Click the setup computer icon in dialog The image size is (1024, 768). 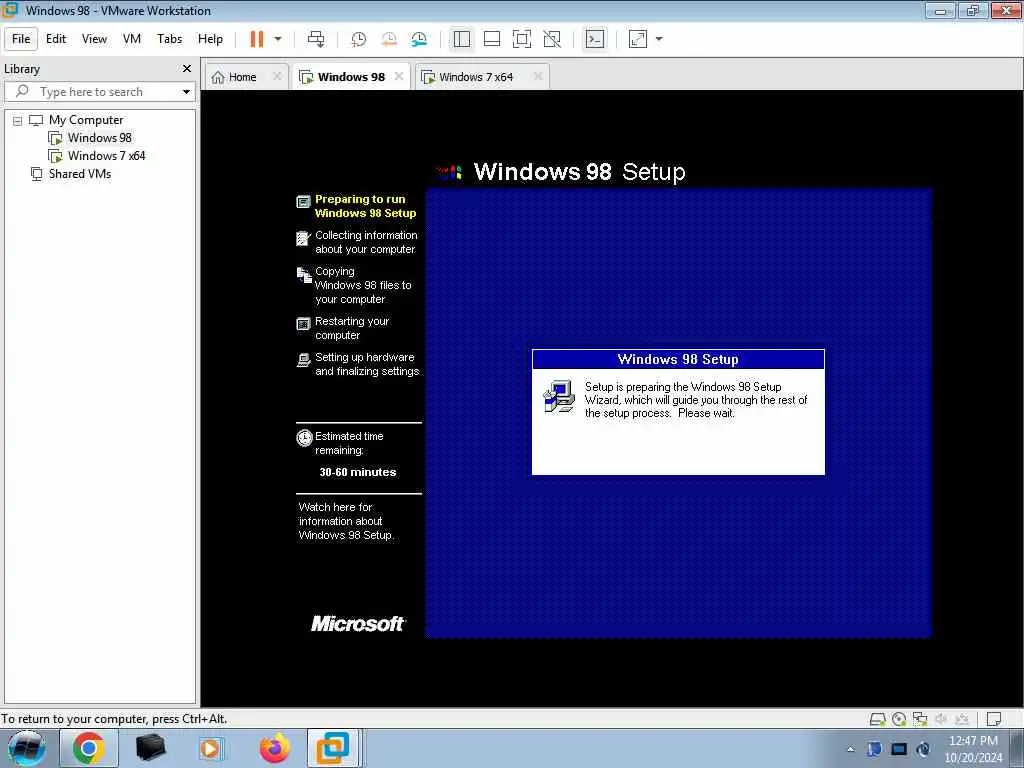tap(559, 396)
